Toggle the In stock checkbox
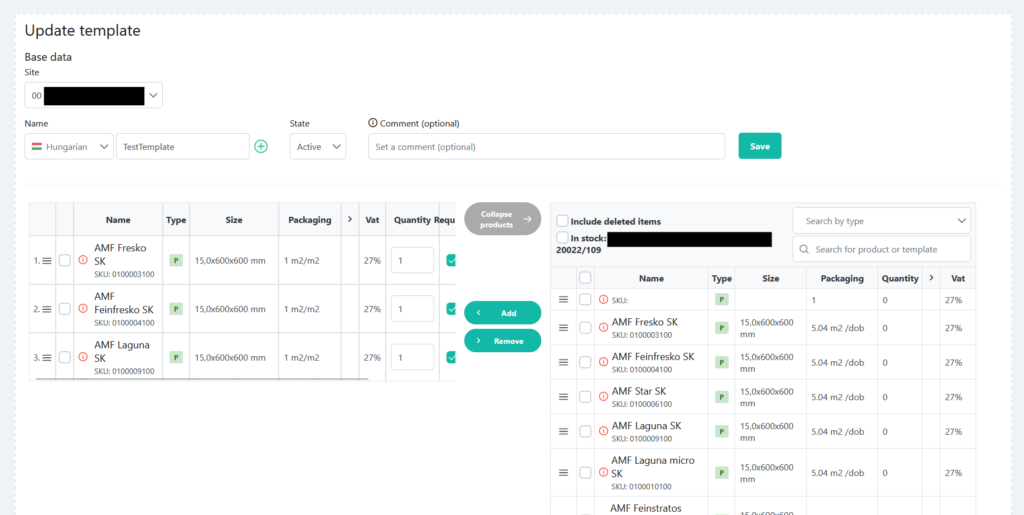 tap(562, 238)
